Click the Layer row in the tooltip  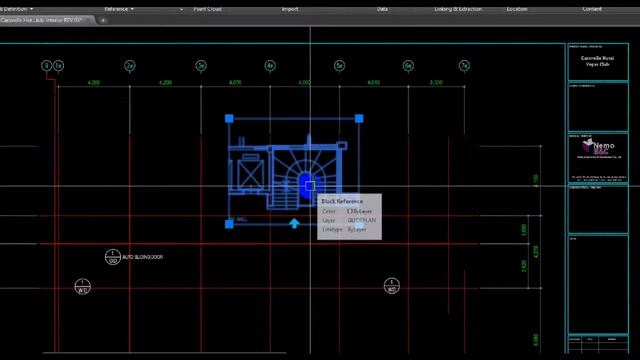(349, 220)
